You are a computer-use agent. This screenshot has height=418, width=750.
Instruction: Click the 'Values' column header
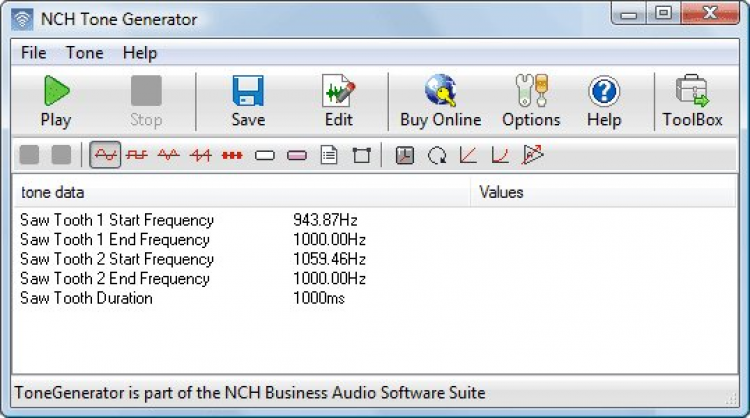[603, 192]
